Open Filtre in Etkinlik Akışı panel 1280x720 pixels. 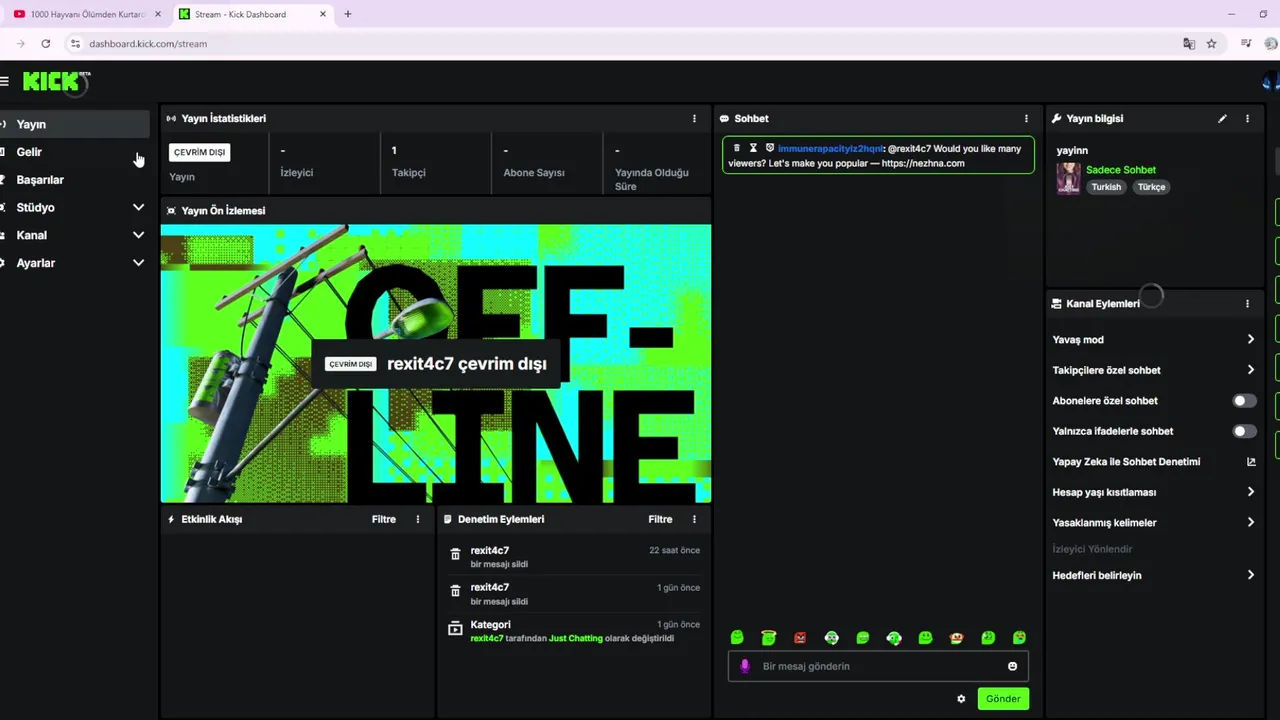[384, 519]
